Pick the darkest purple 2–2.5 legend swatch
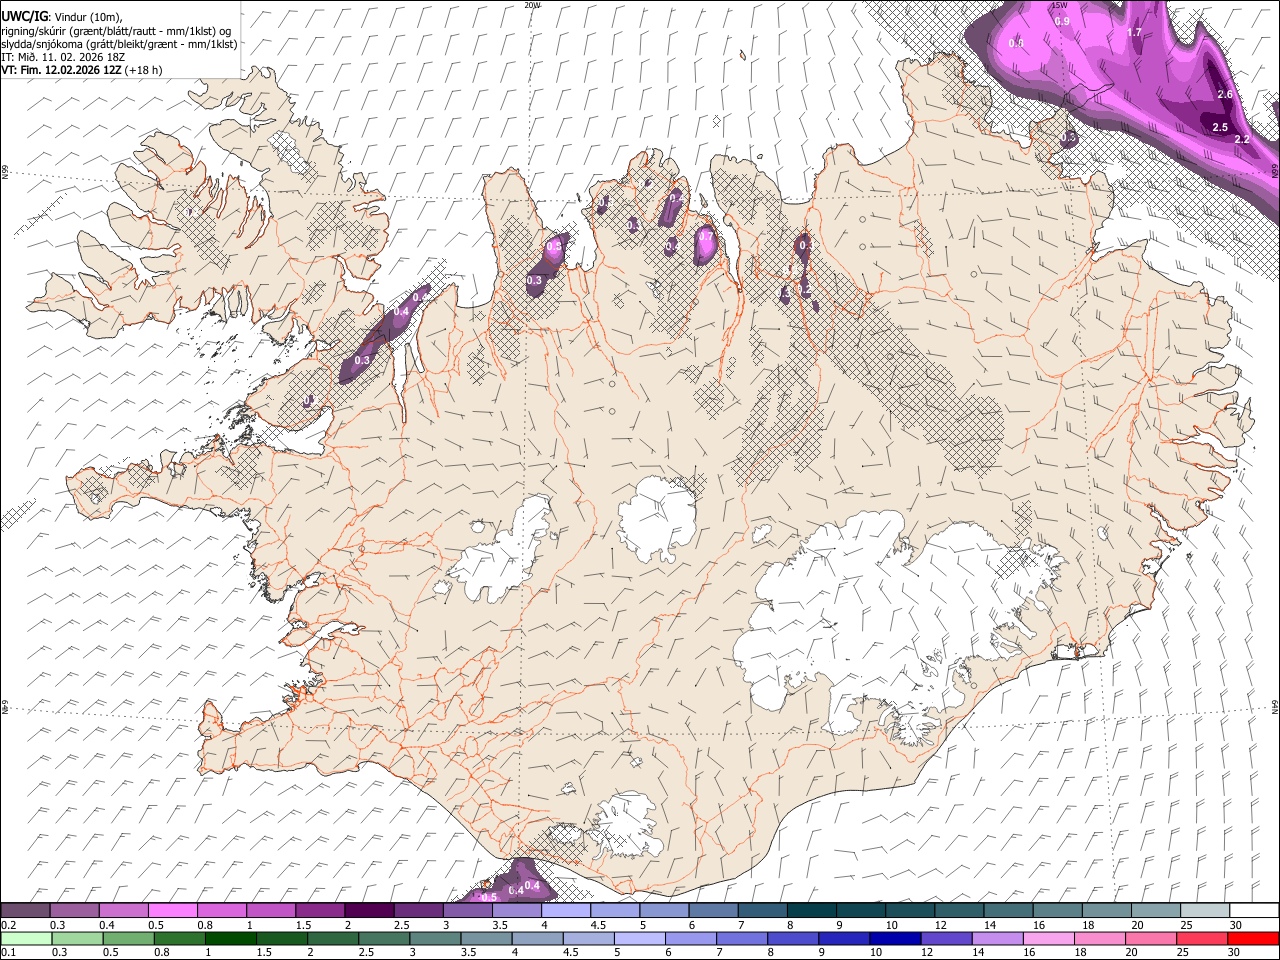Screen dimensions: 1280x960 368,910
